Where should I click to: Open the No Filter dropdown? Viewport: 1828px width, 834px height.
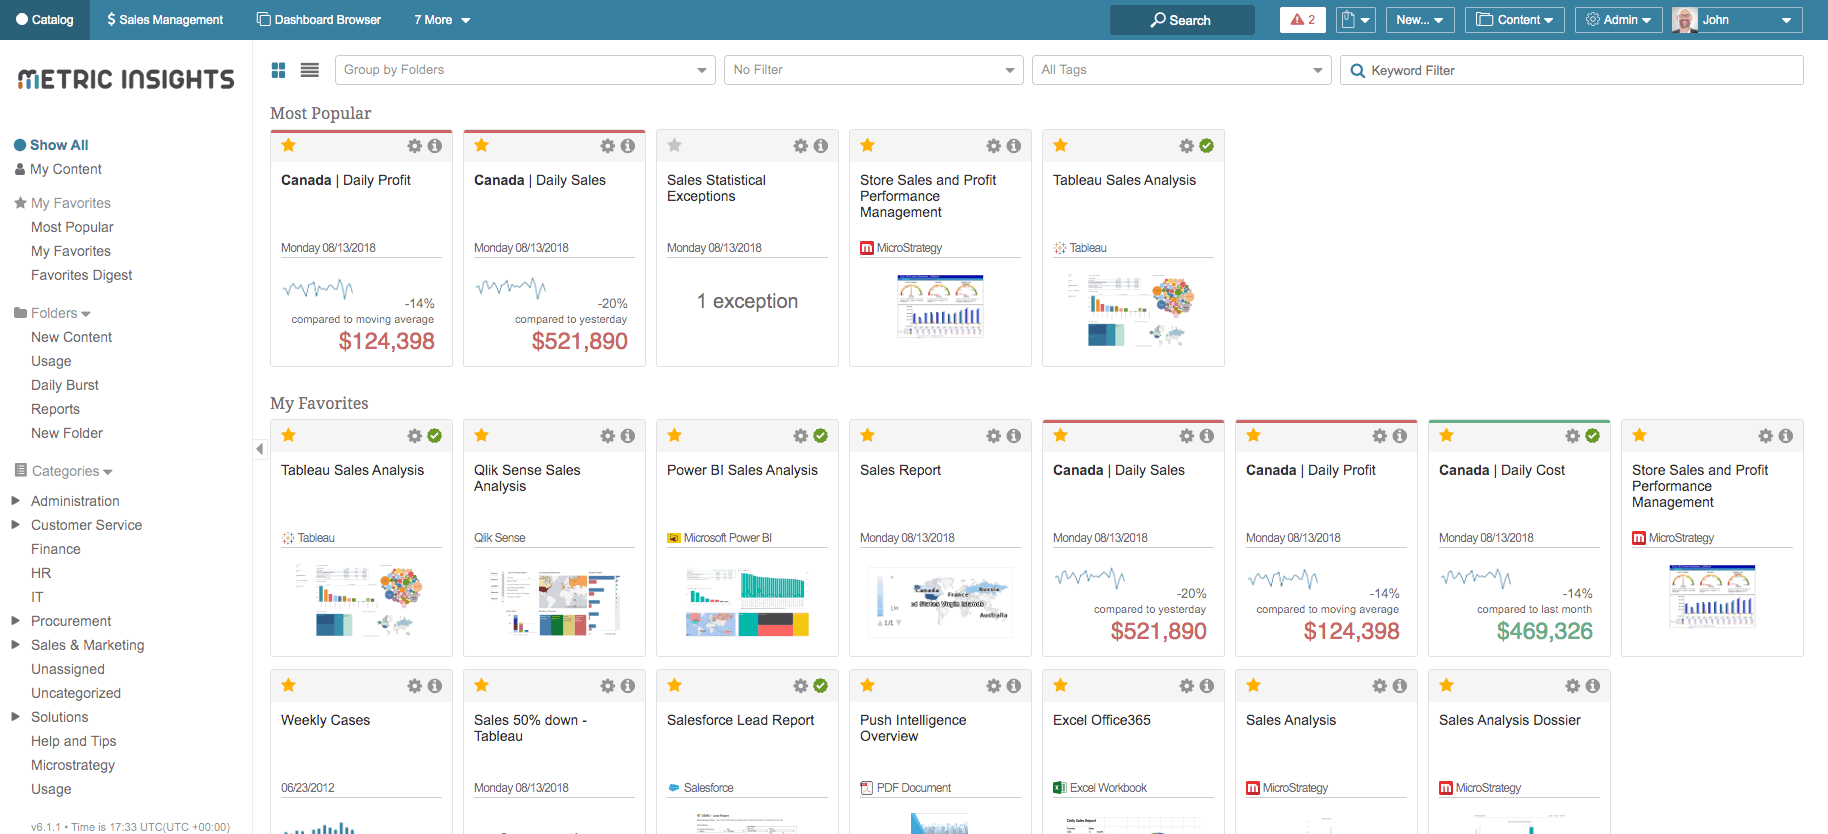(x=873, y=70)
